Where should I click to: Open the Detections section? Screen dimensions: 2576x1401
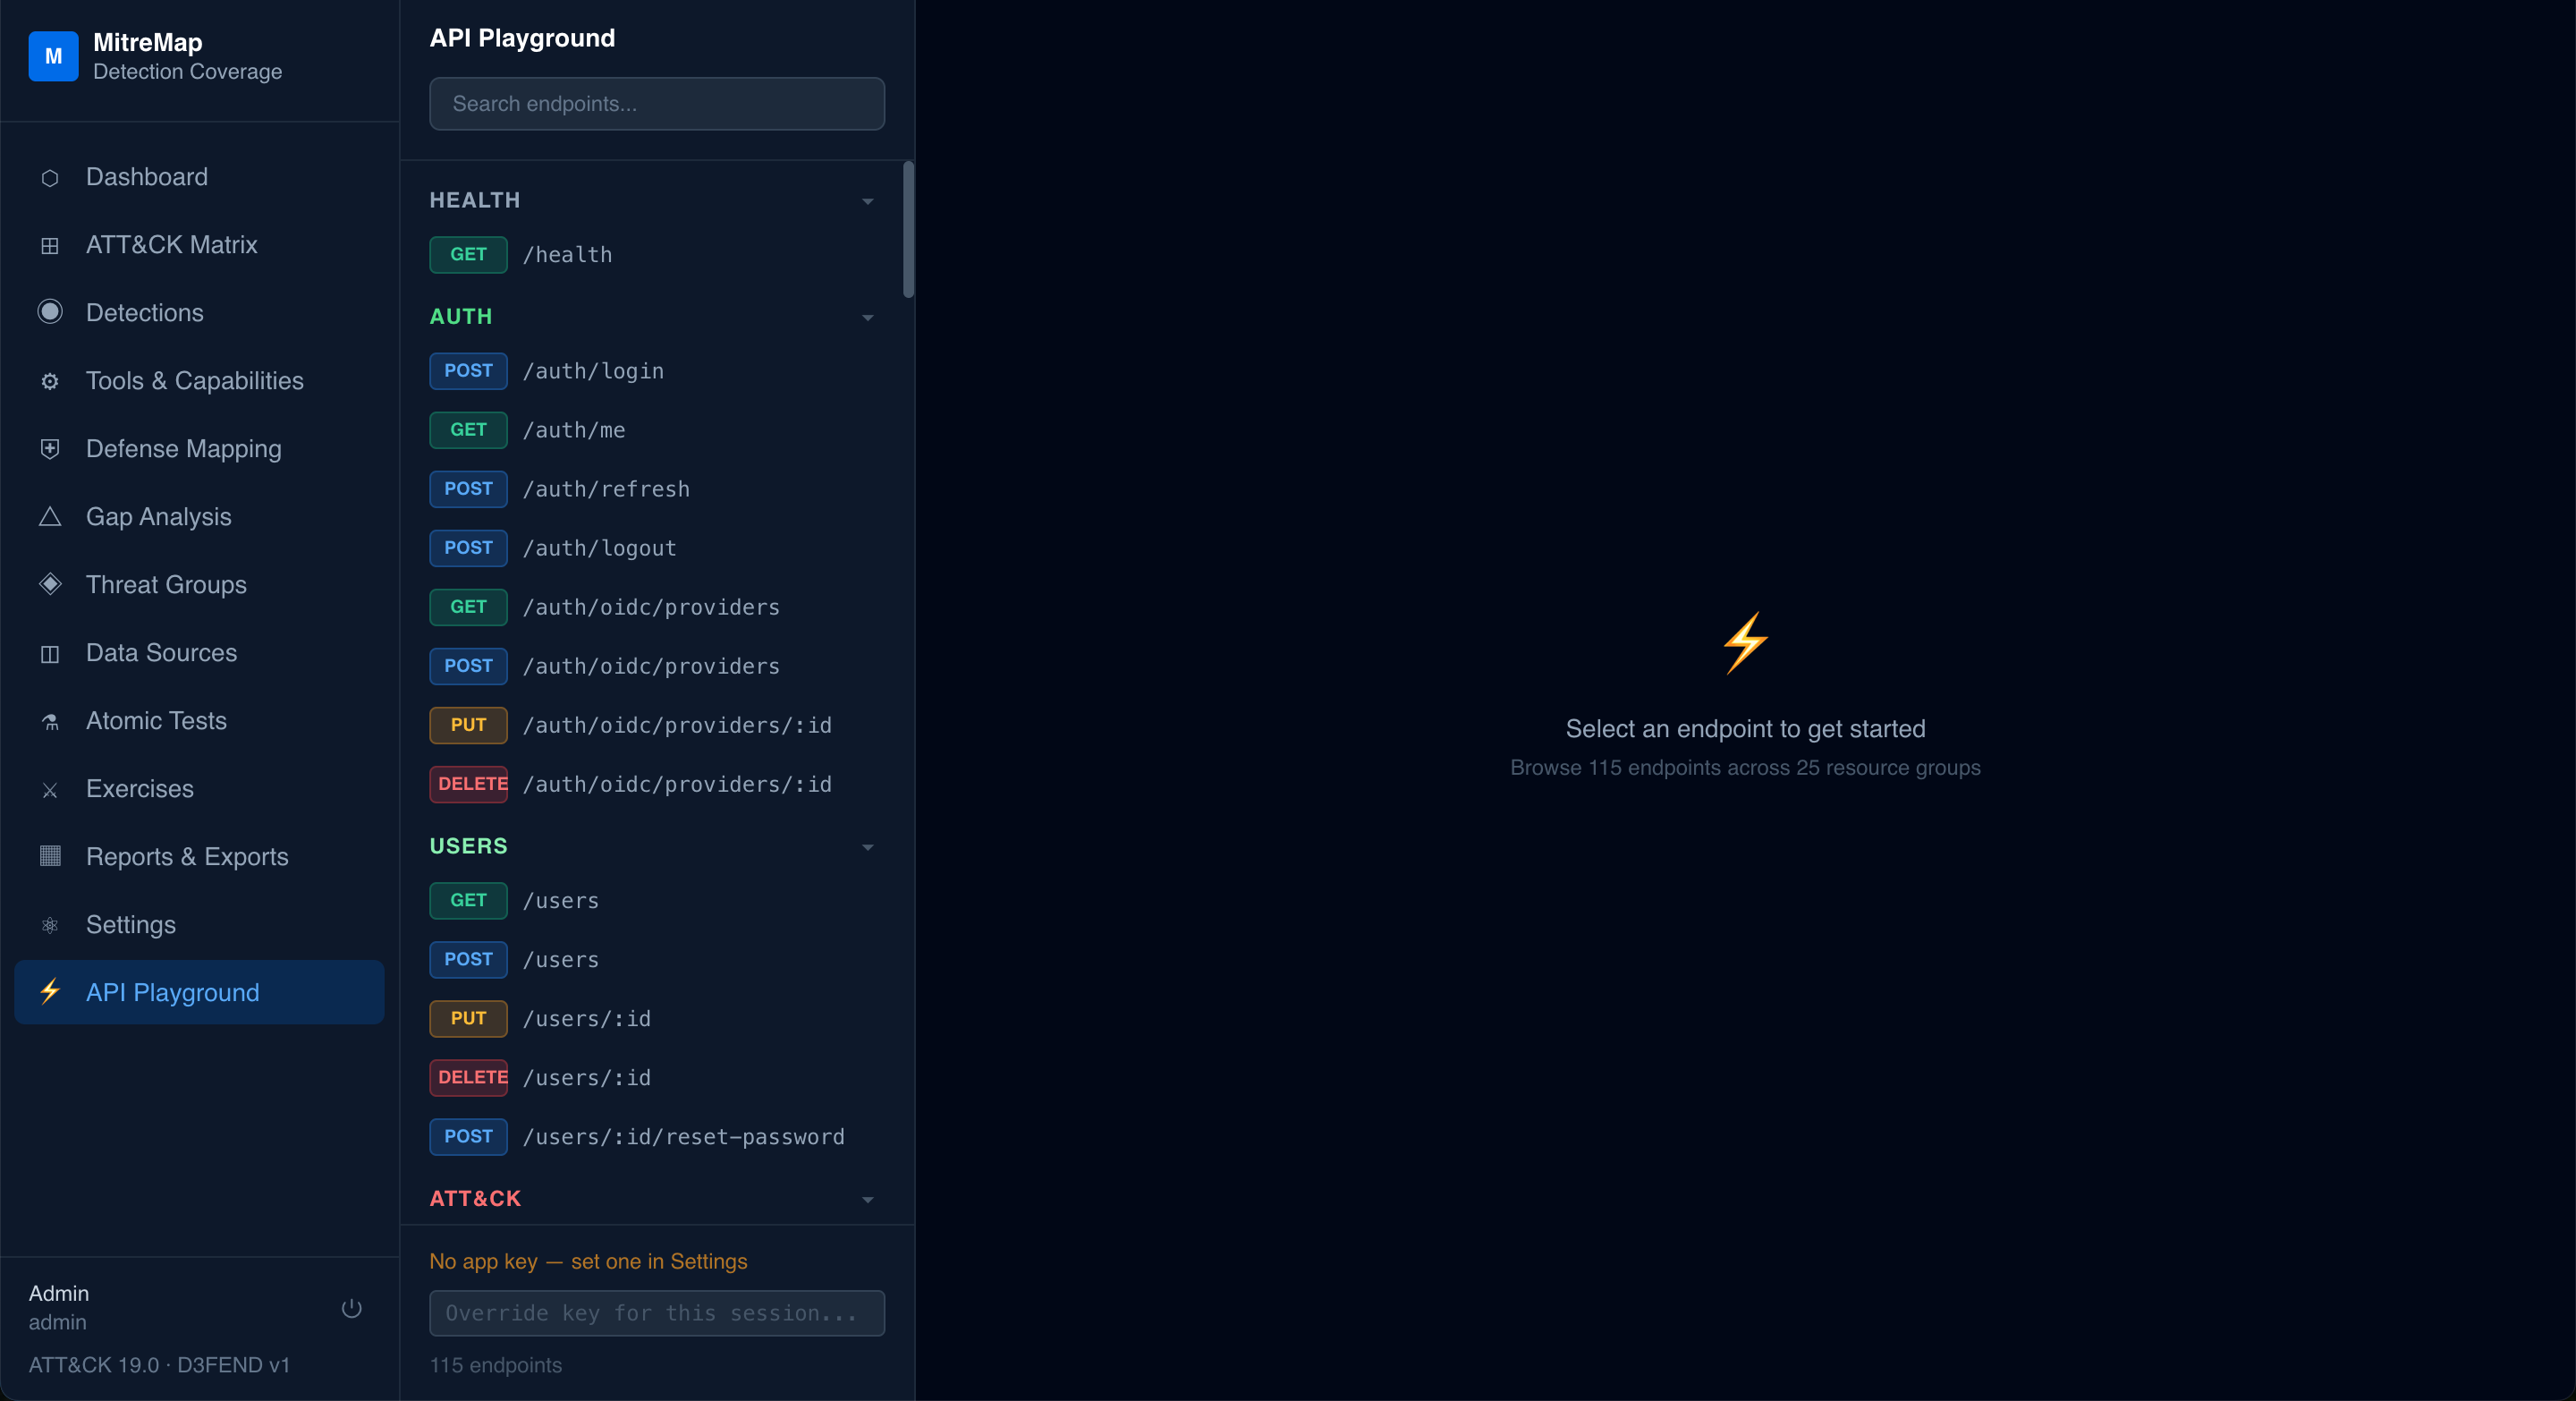(x=199, y=313)
